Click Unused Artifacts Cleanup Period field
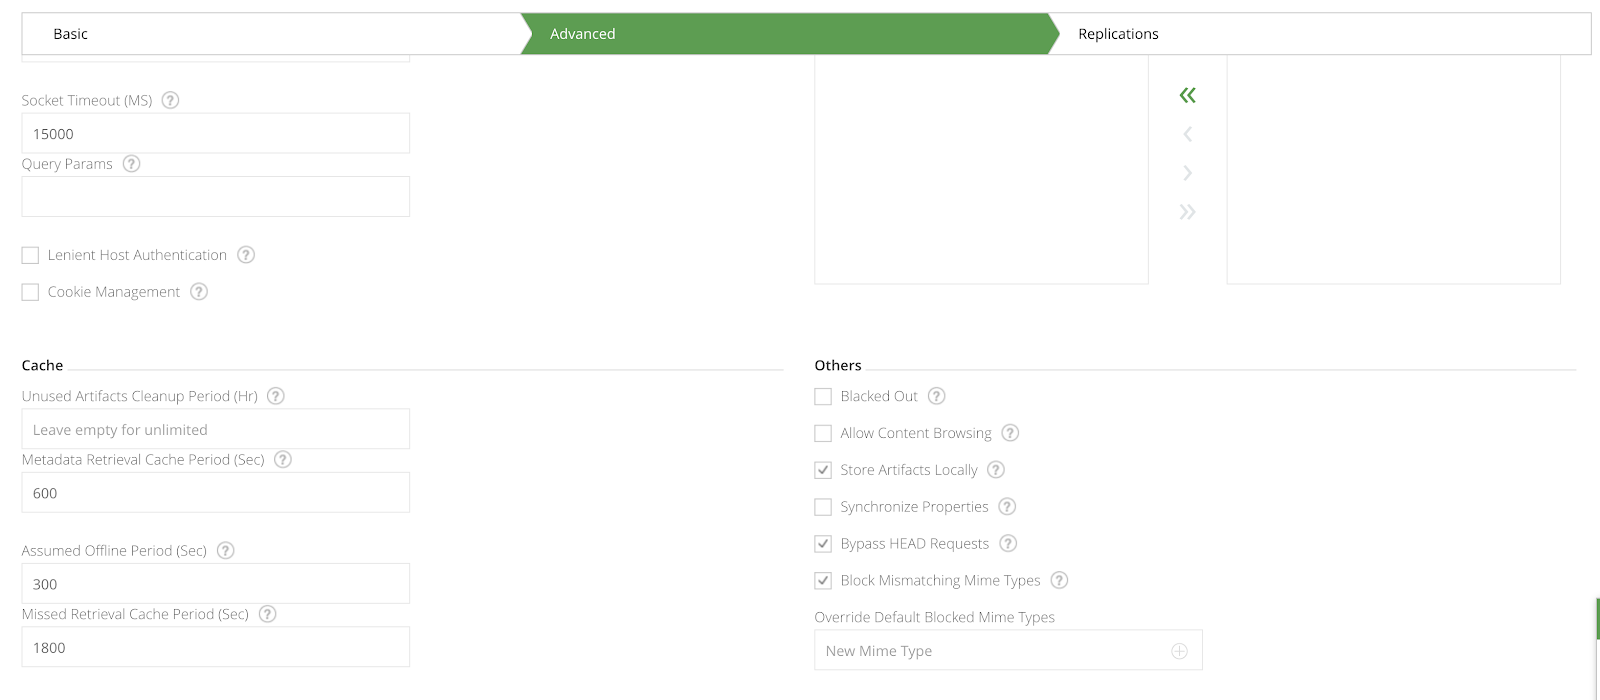This screenshot has height=700, width=1600. click(216, 429)
